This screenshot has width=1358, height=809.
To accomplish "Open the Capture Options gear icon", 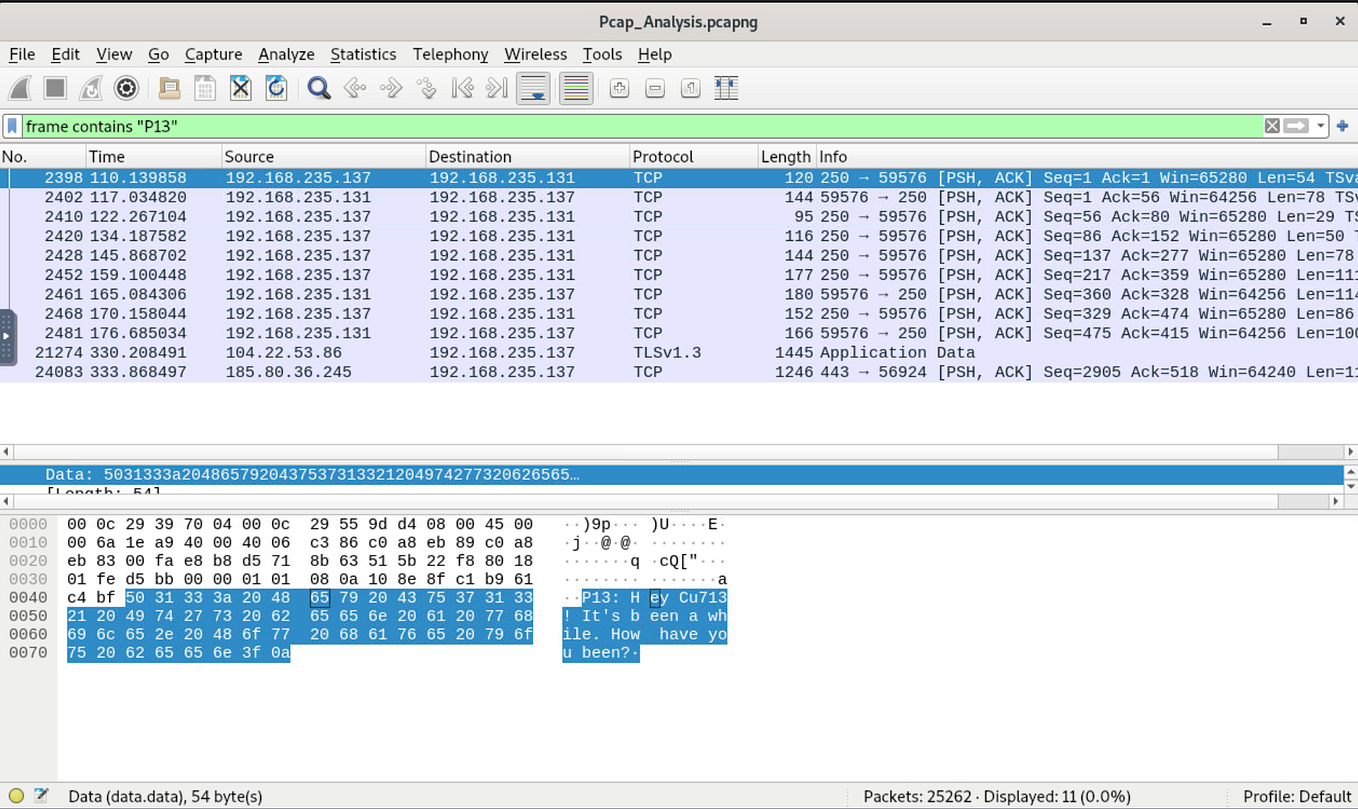I will tap(126, 88).
